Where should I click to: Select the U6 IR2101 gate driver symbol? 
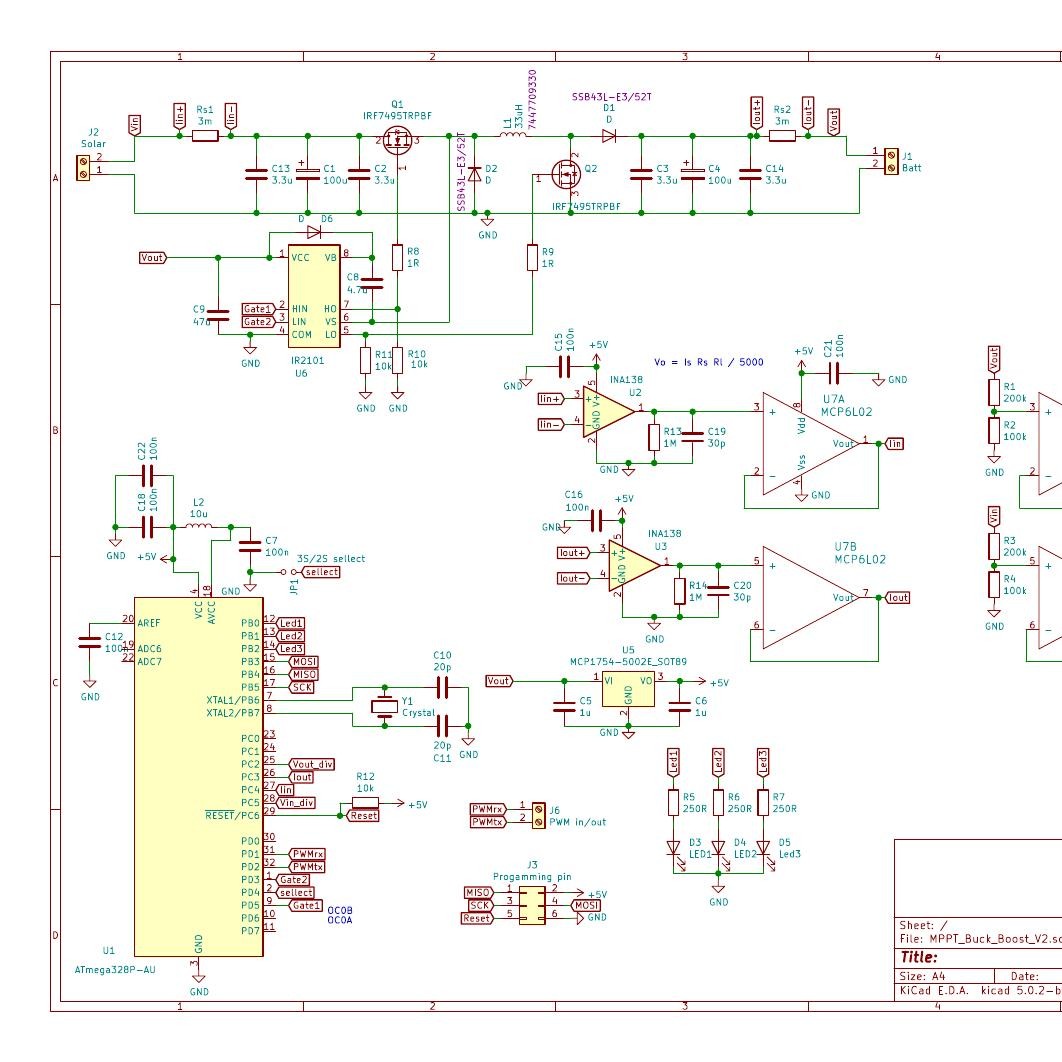point(313,295)
